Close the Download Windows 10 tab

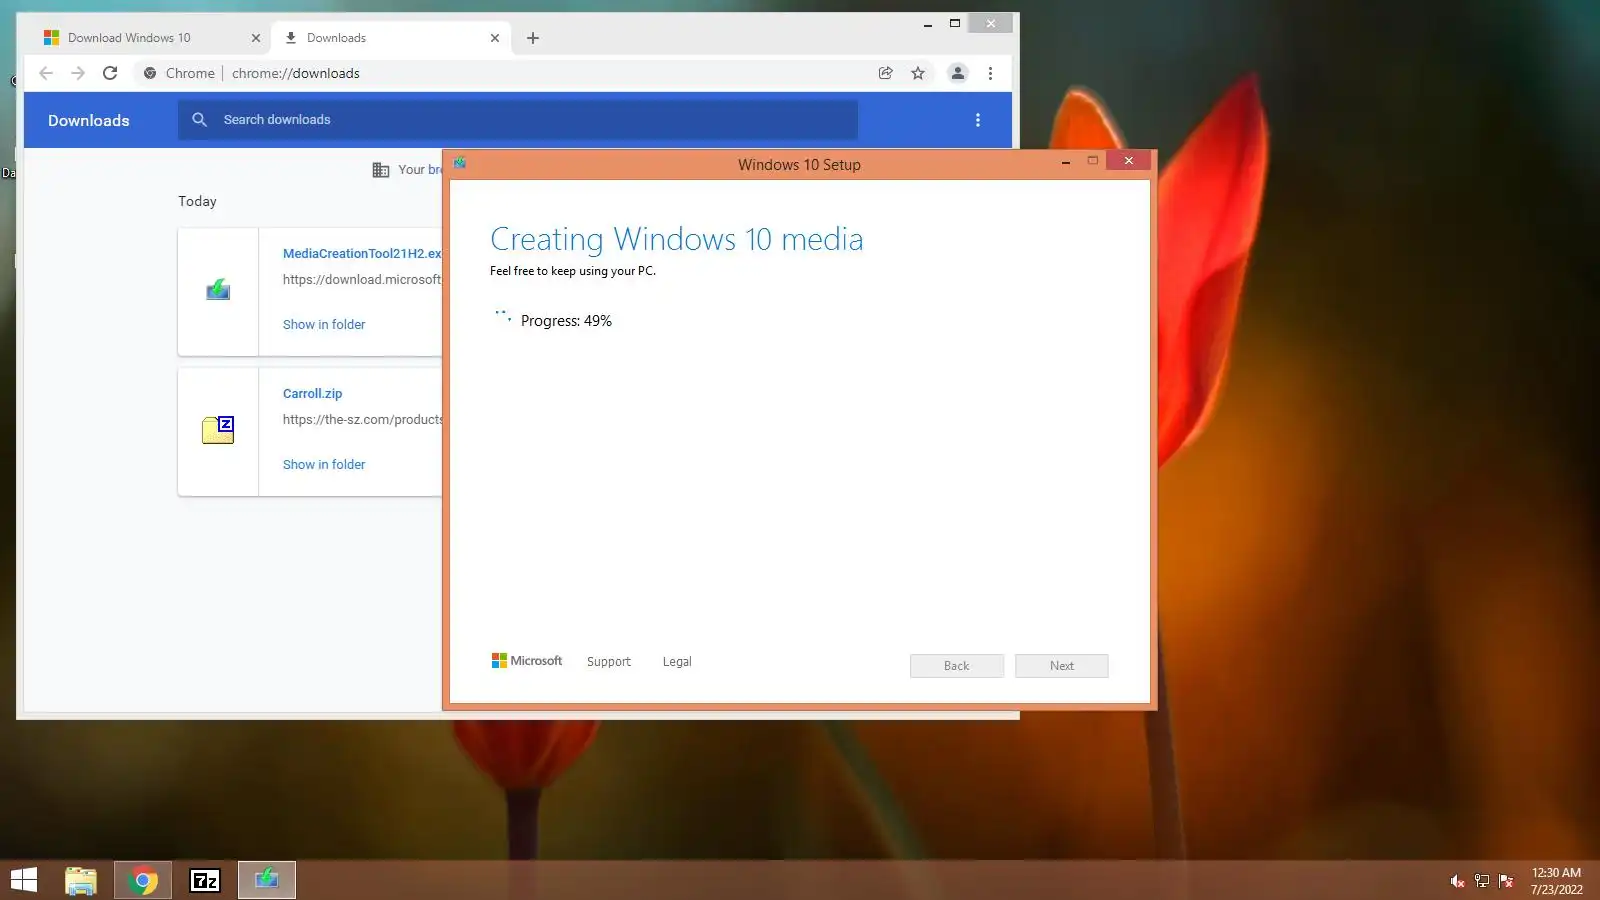point(255,38)
